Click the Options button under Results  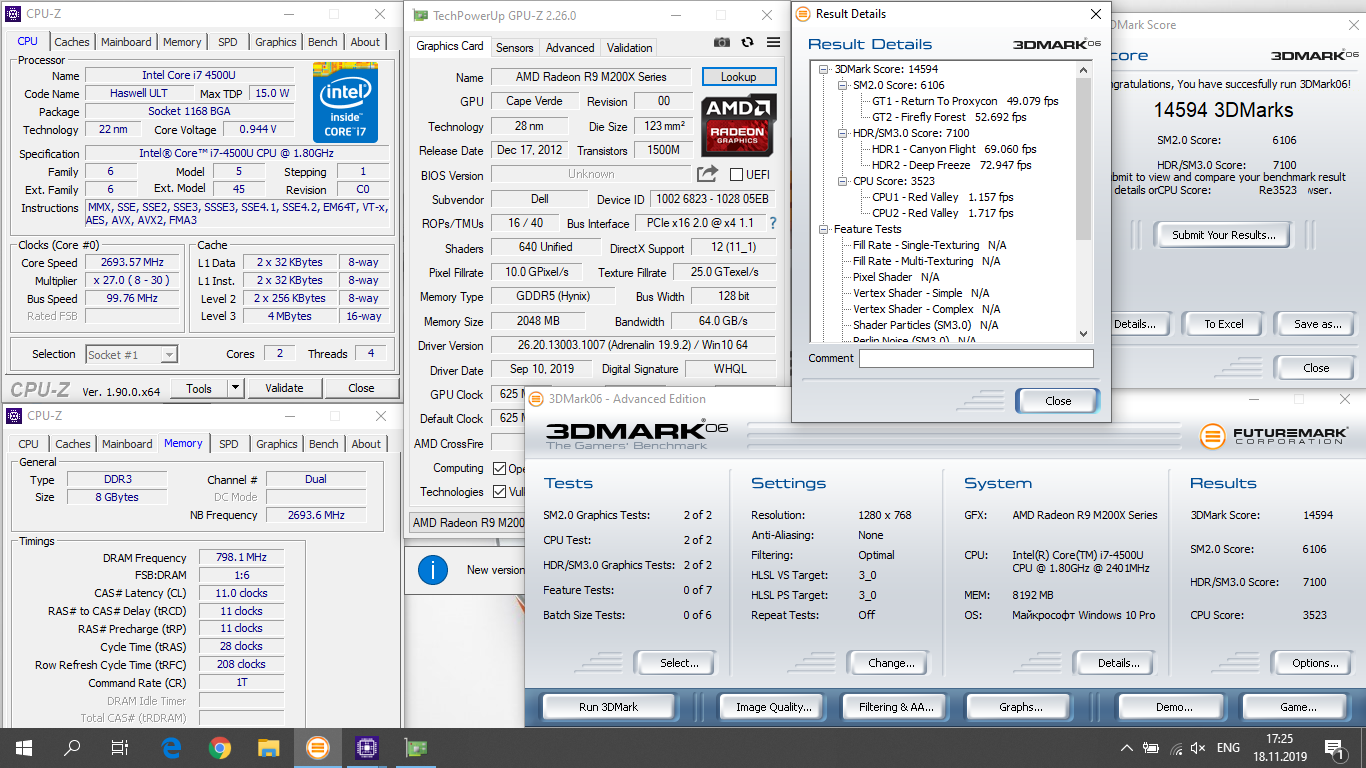coord(1315,663)
